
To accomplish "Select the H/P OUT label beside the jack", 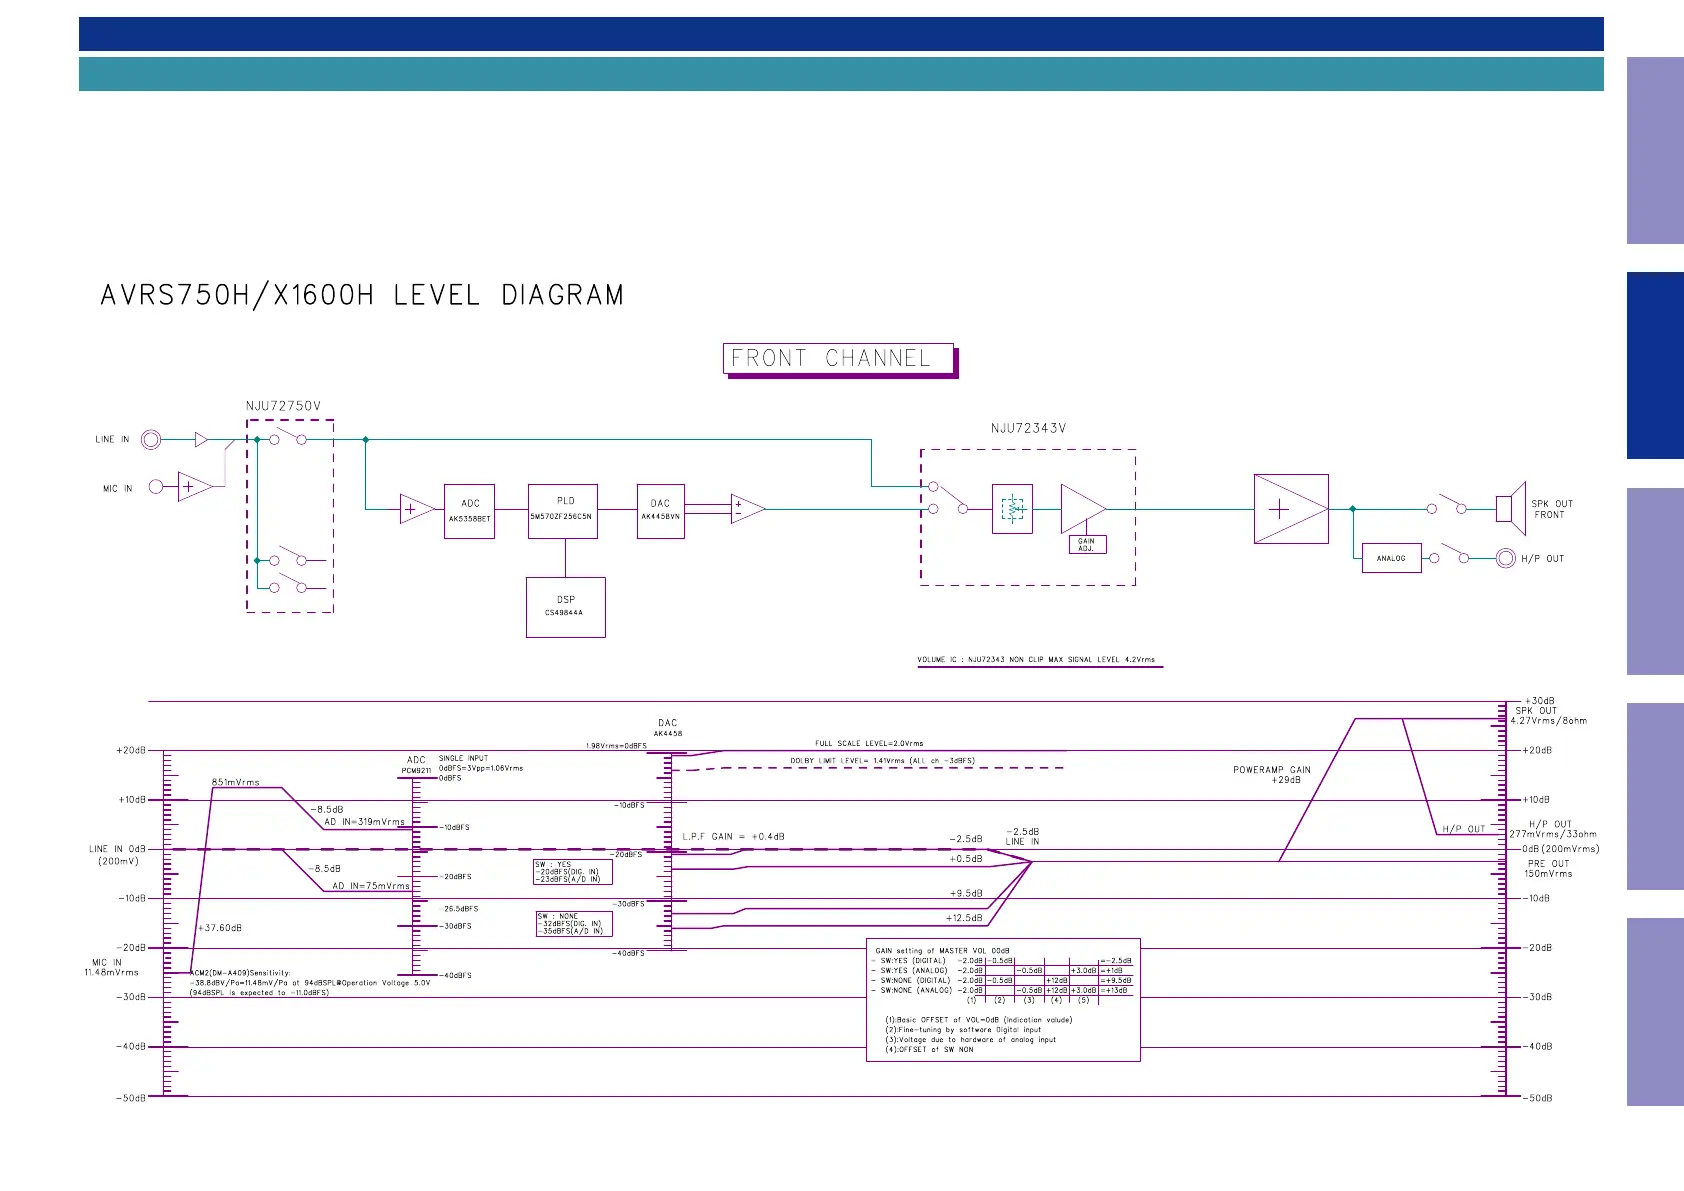I will [1542, 559].
